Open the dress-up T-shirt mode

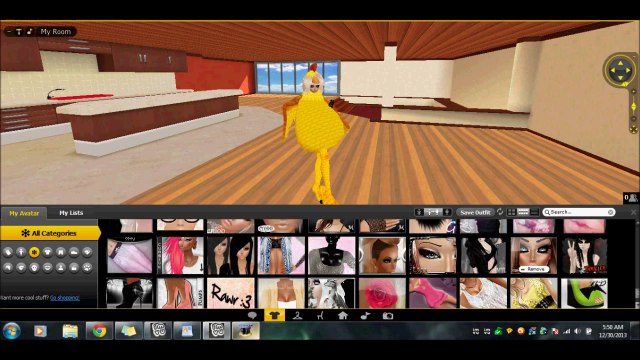tap(274, 316)
